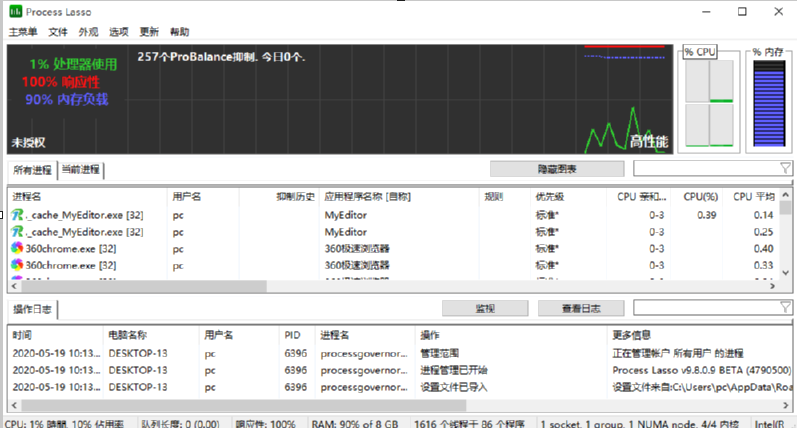Click the 高性能 power plan label on graph
Screen dimensions: 797x428
tap(649, 142)
